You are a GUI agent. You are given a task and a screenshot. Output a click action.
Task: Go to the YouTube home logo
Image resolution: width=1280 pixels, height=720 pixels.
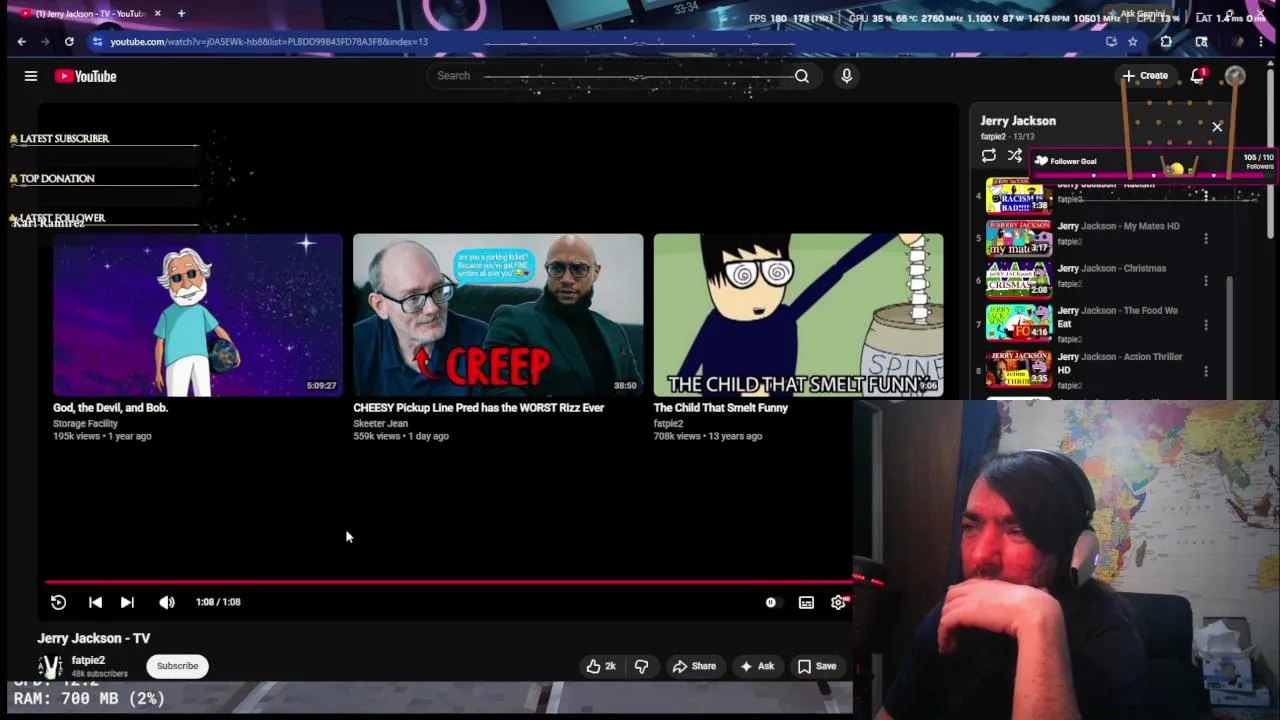point(85,76)
